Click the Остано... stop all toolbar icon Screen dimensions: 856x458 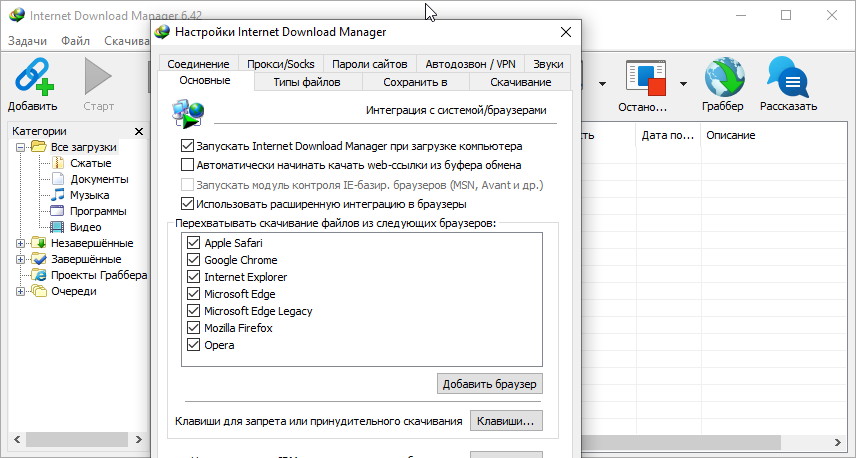[646, 78]
